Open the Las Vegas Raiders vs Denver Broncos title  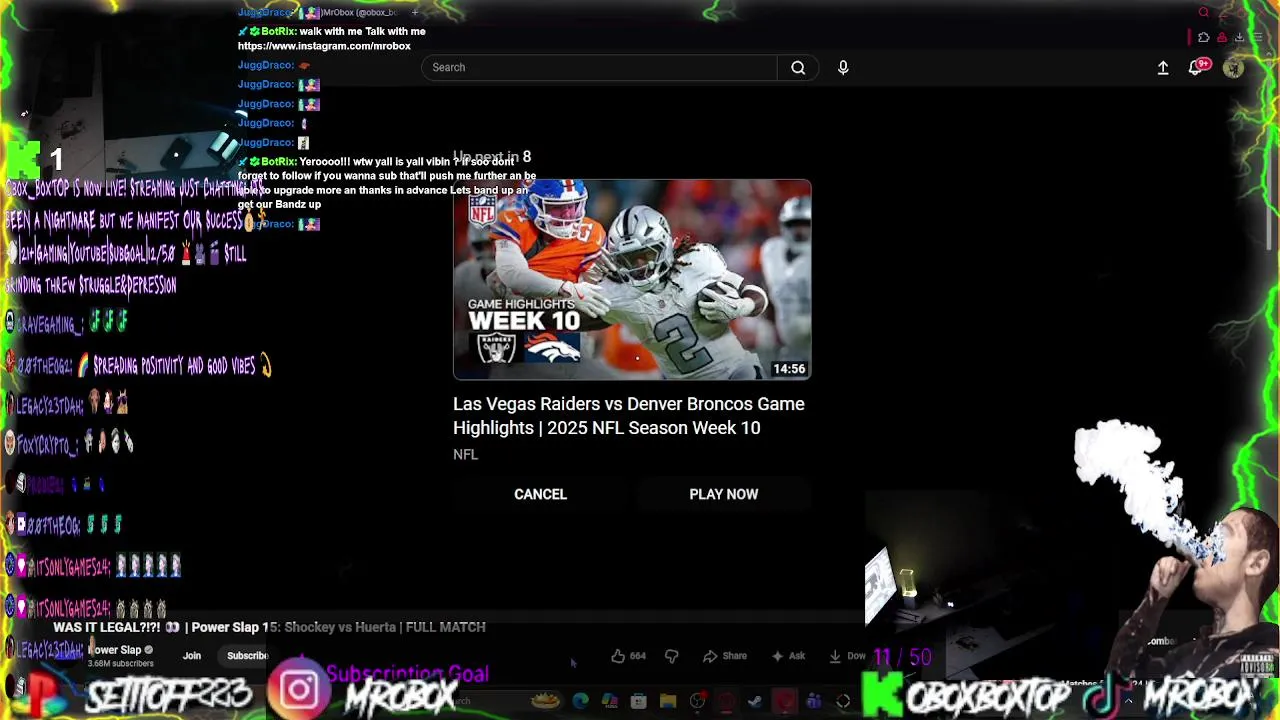pos(629,416)
